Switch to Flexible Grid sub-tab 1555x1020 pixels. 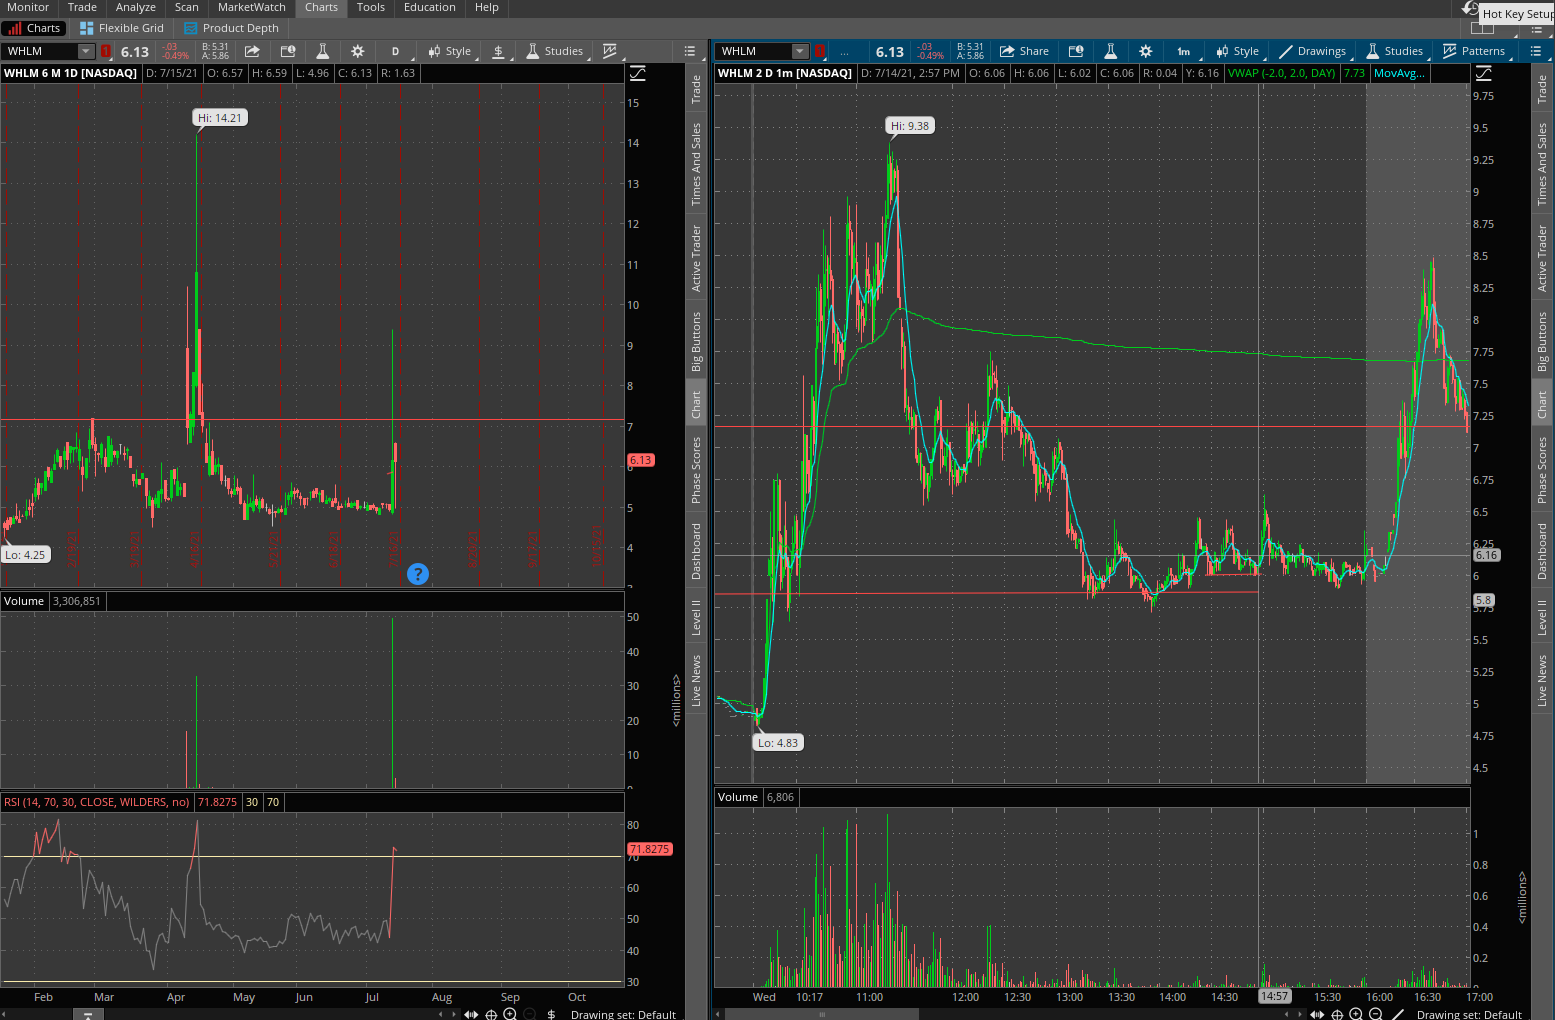coord(121,28)
